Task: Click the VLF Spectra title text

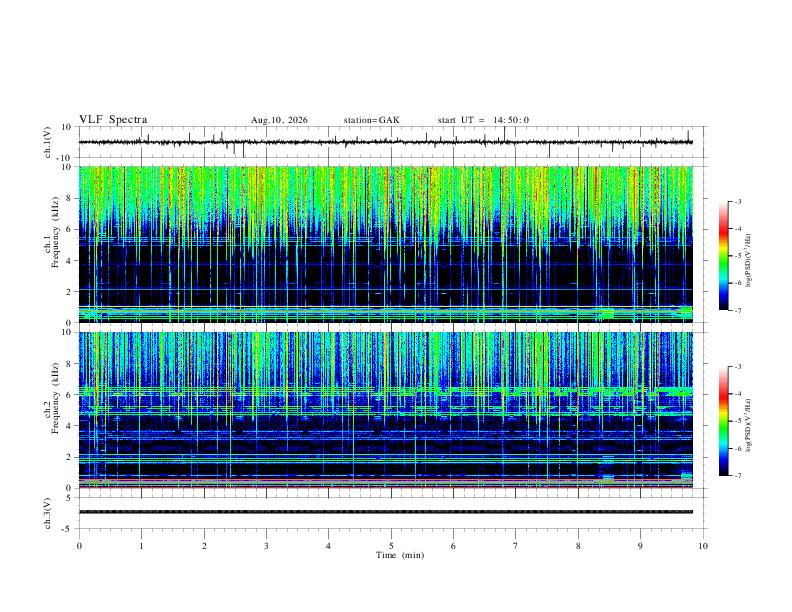Action: point(113,120)
